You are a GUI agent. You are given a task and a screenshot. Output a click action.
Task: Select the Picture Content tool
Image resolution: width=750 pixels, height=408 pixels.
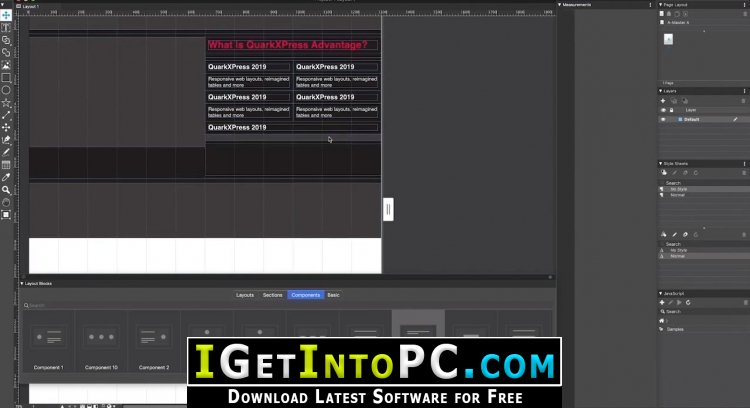[6, 65]
